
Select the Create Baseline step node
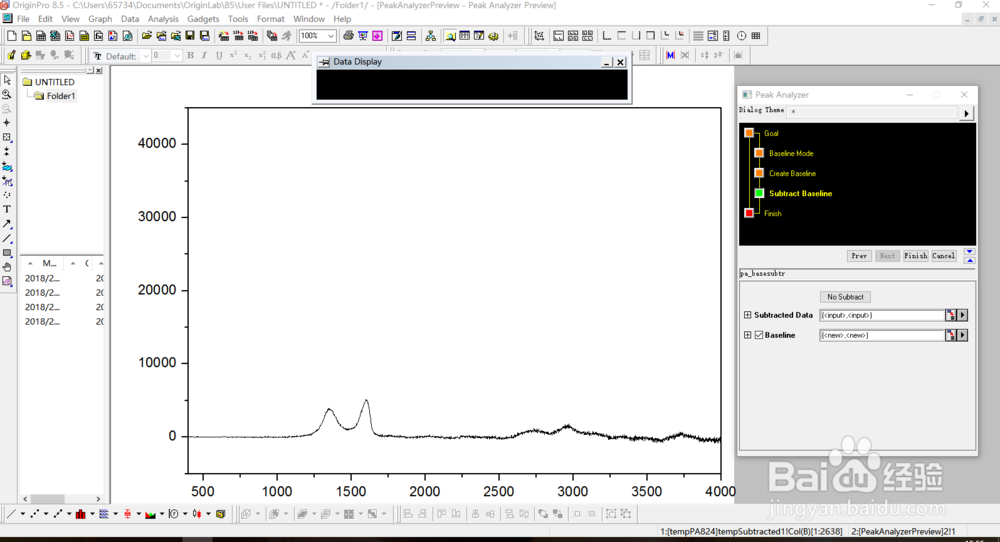759,173
